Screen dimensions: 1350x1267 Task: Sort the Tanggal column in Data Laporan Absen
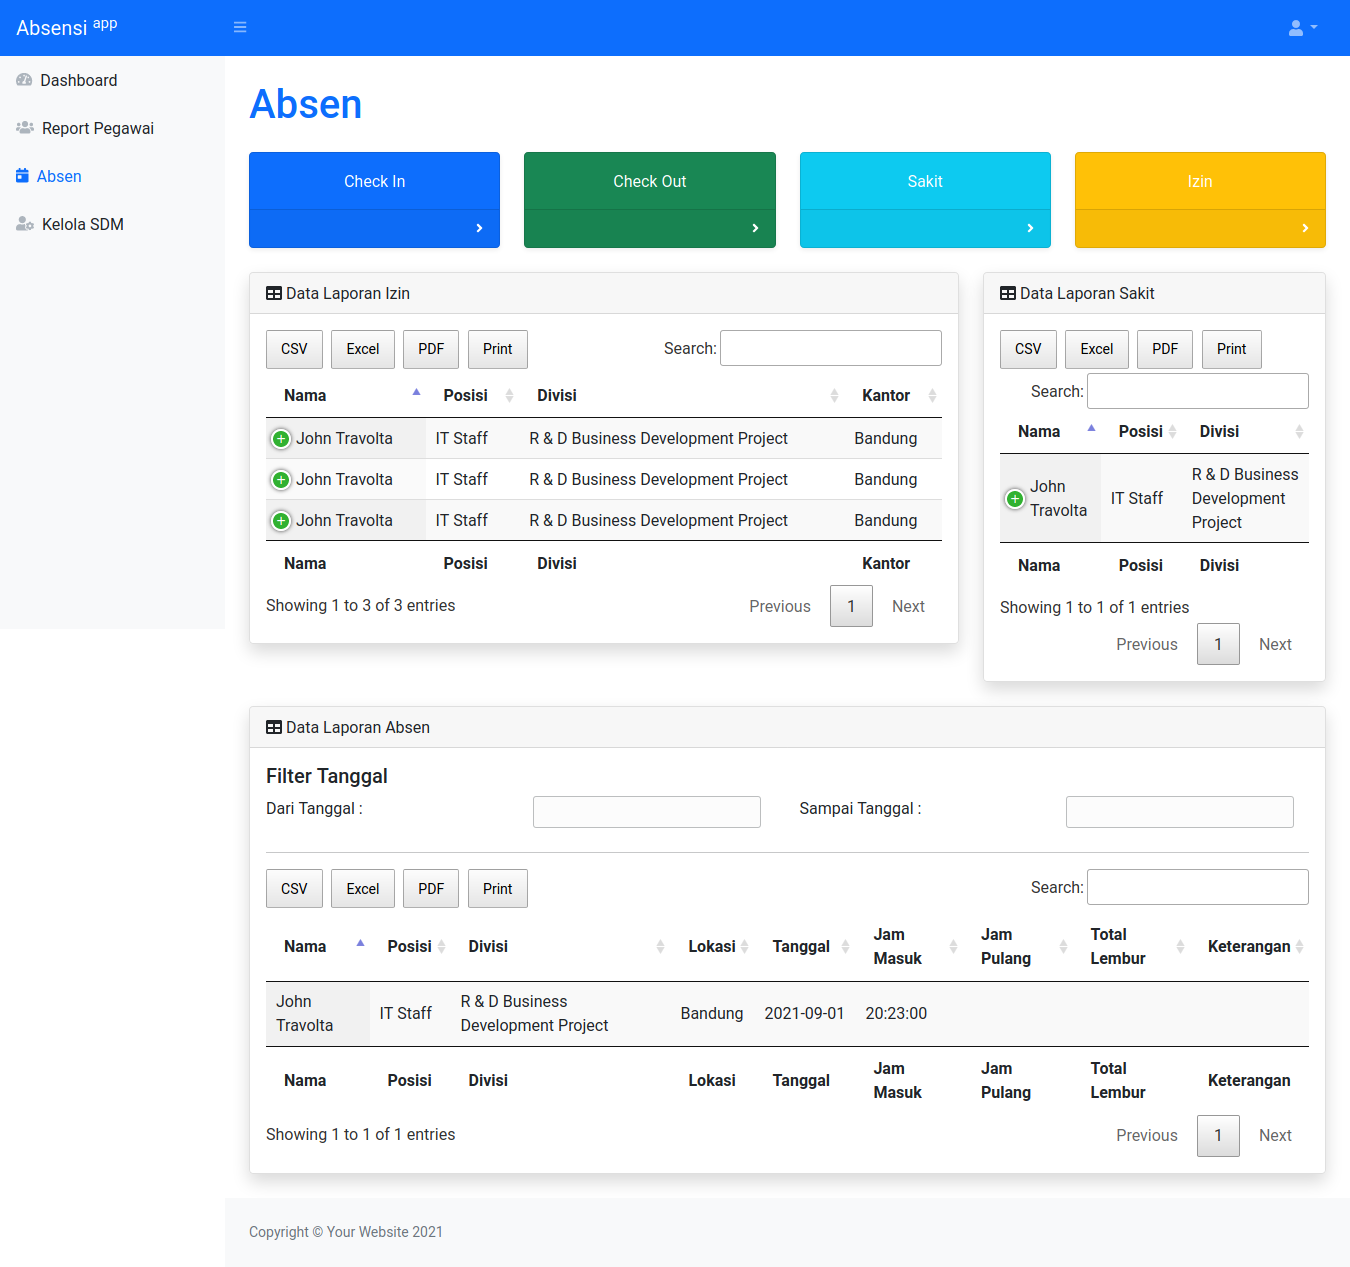pyautogui.click(x=801, y=946)
